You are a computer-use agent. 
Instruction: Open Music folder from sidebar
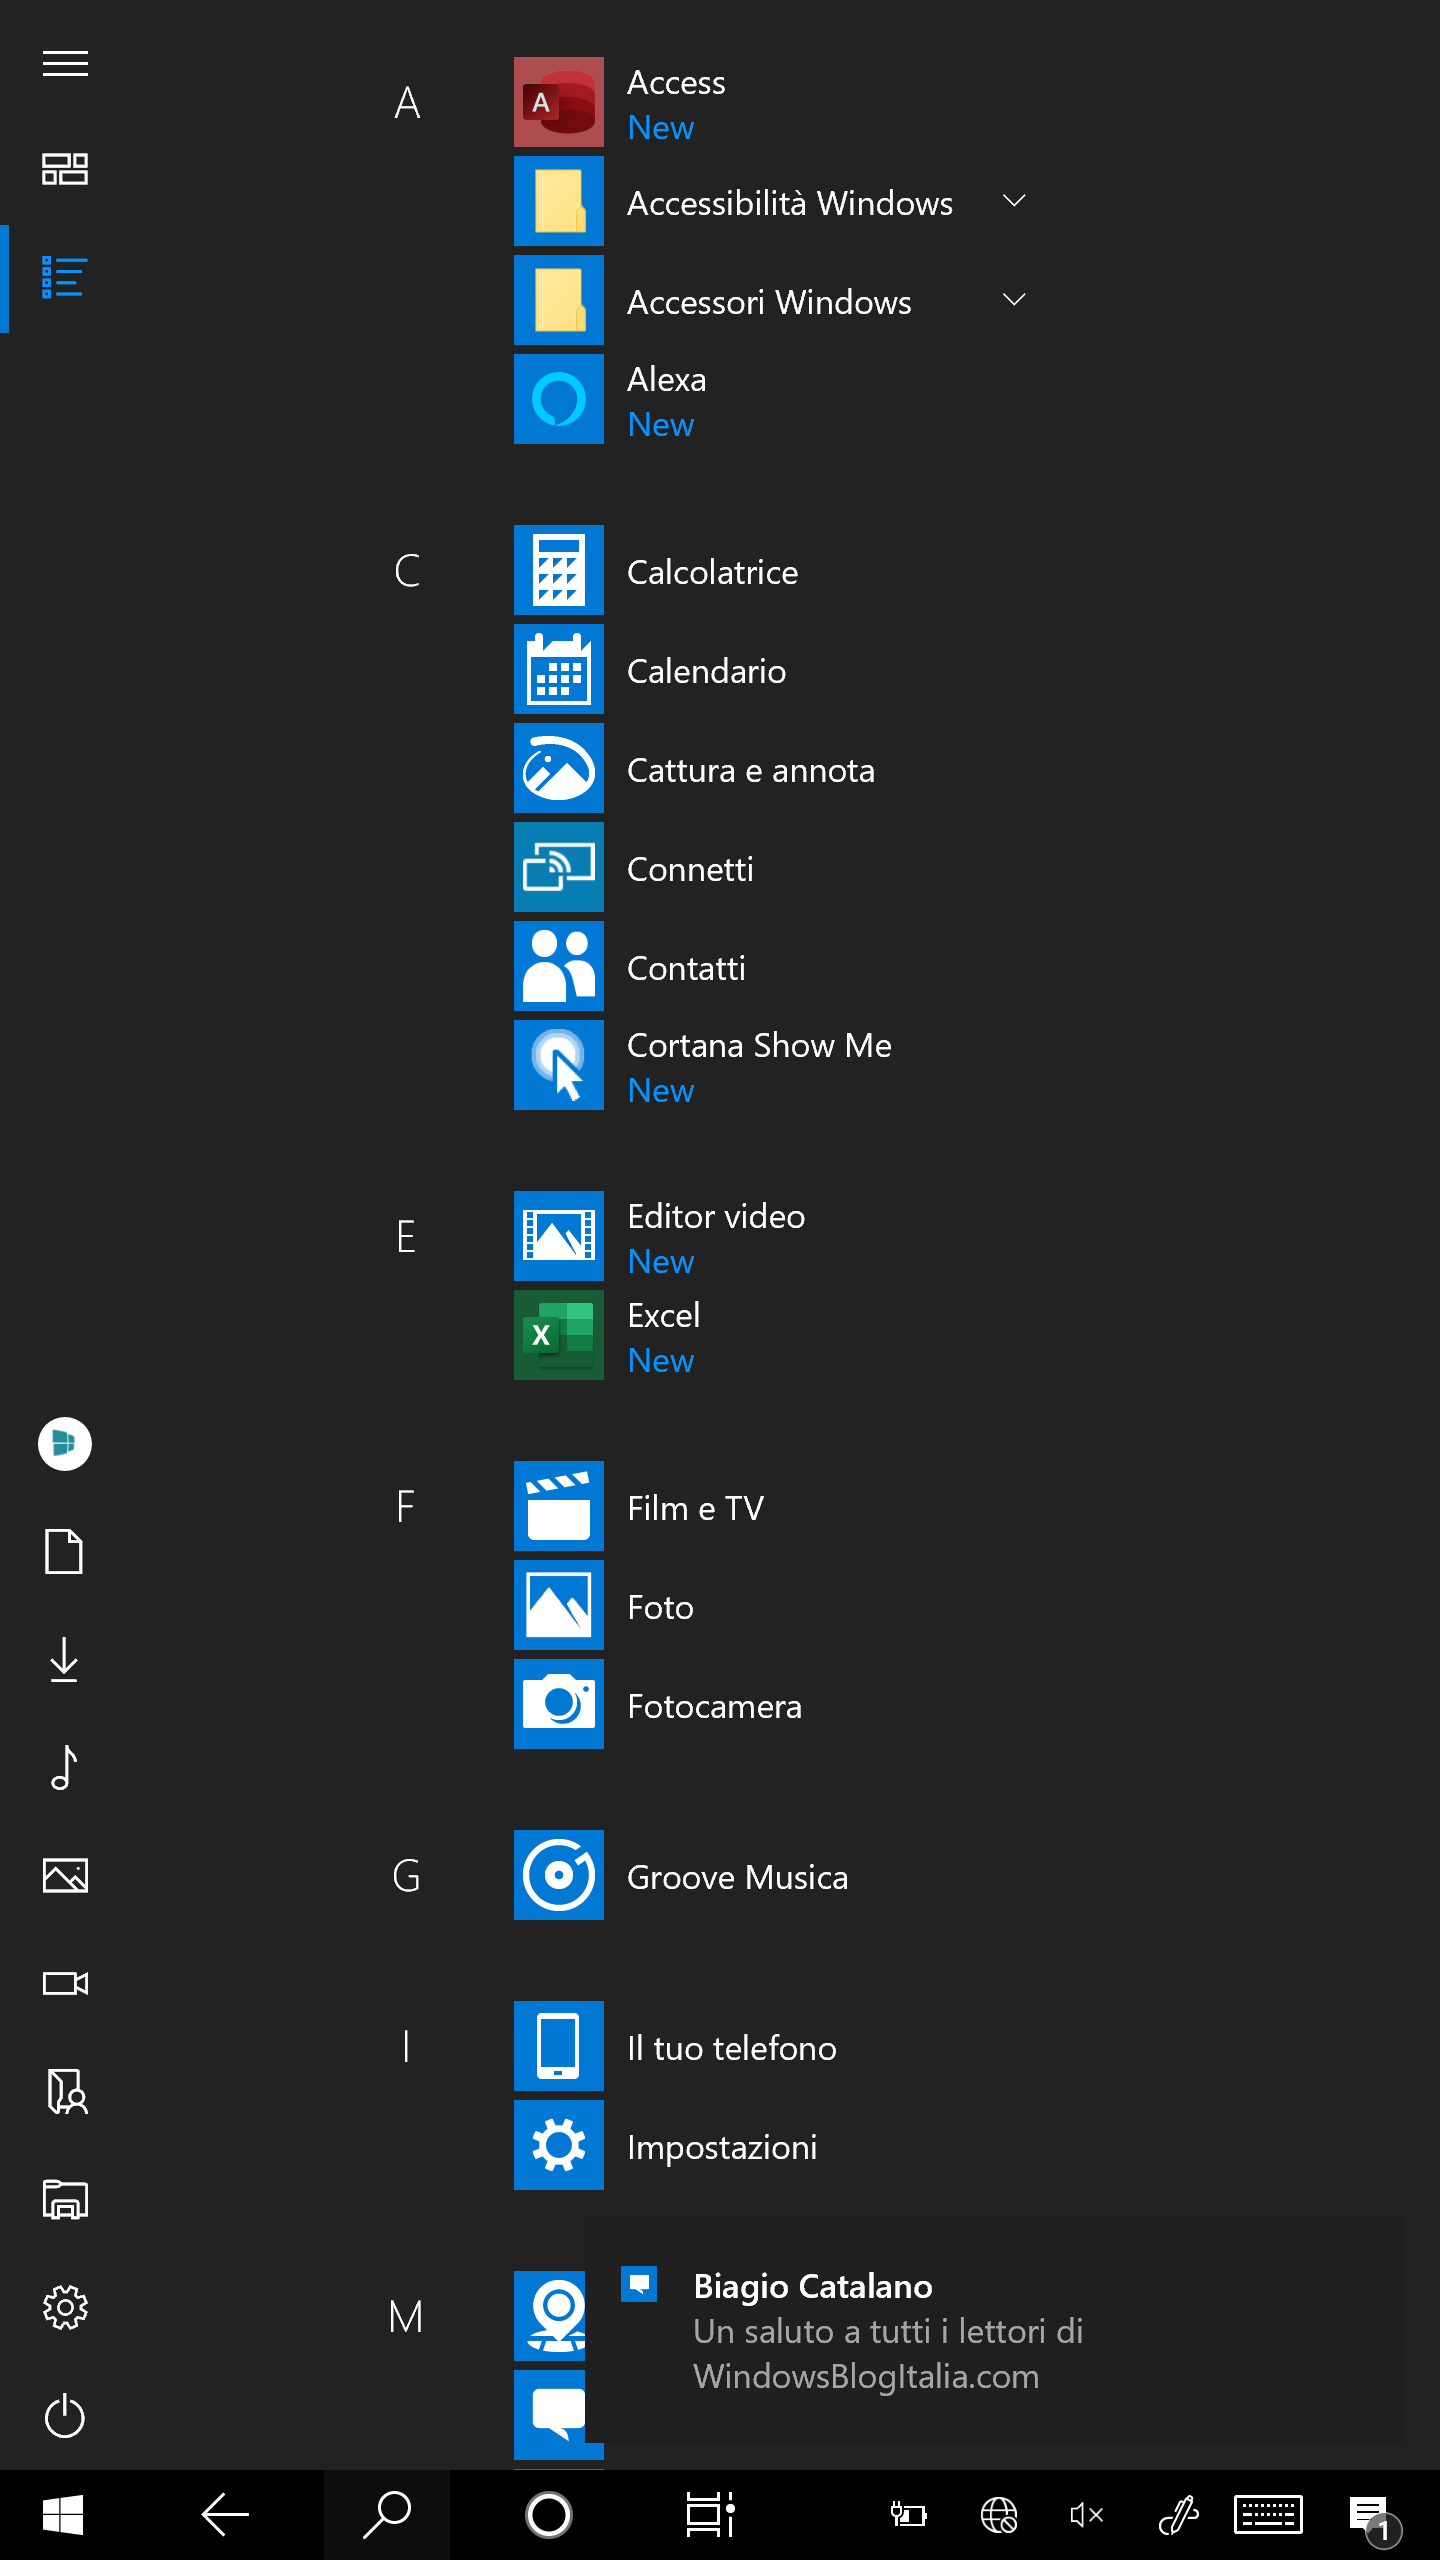pos(65,1768)
